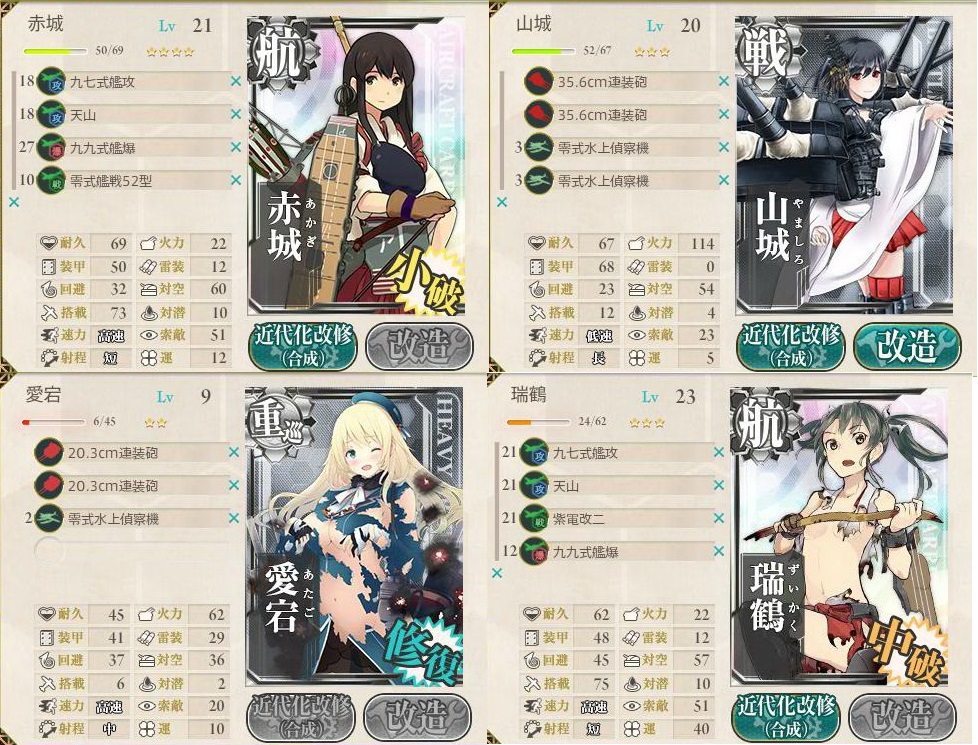The height and width of the screenshot is (745, 978).
Task: Click Atago's 零式水上偵察機 seaplane icon
Action: point(49,519)
